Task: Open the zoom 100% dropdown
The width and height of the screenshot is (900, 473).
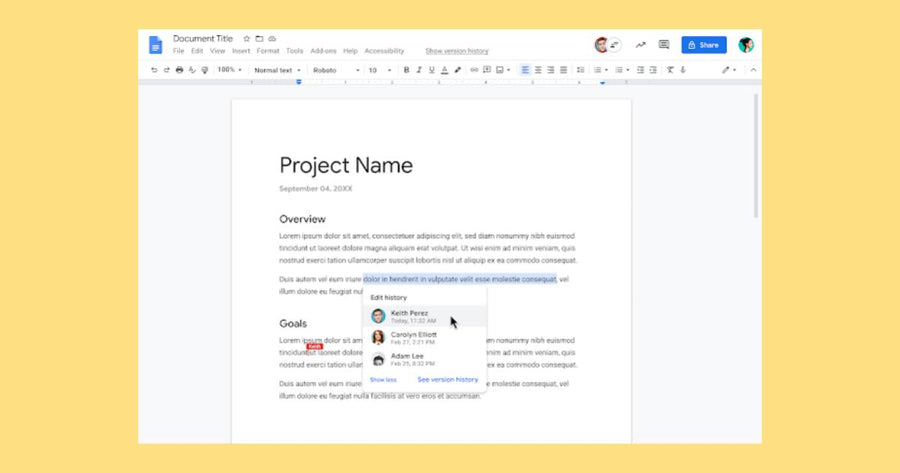Action: [230, 70]
